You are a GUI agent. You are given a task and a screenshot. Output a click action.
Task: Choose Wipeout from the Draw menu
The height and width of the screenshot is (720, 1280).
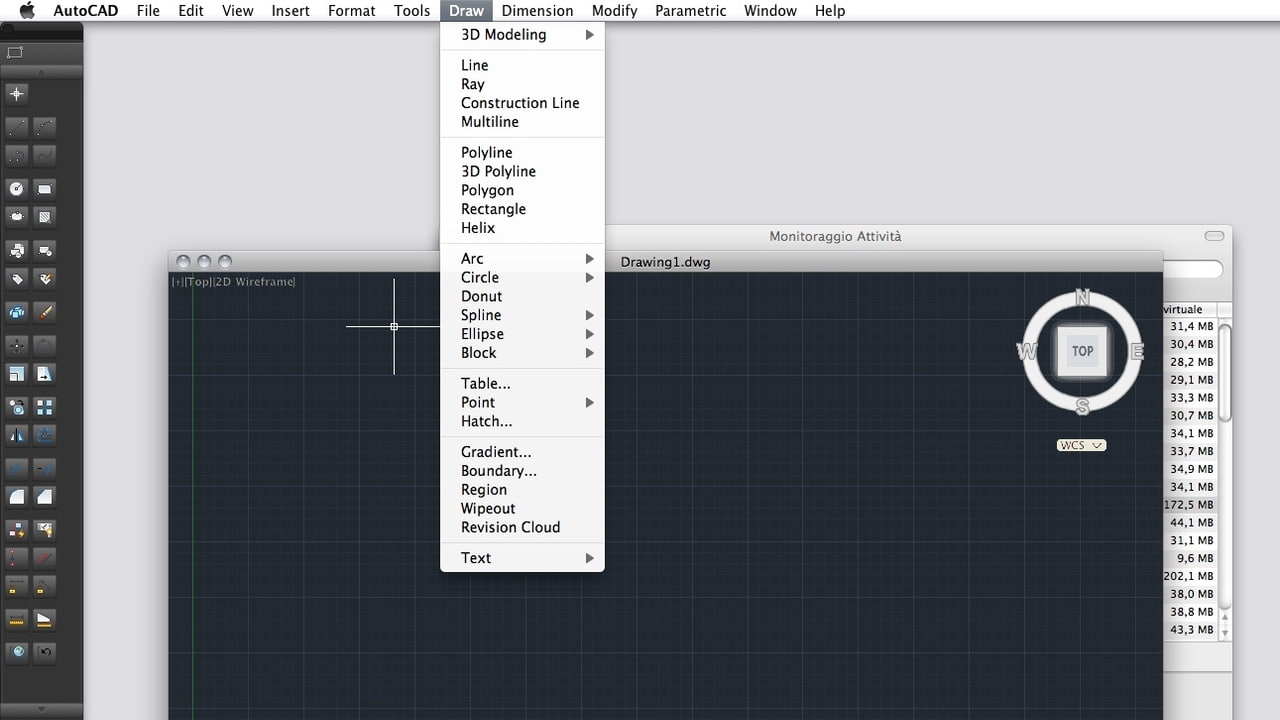[x=522, y=508]
